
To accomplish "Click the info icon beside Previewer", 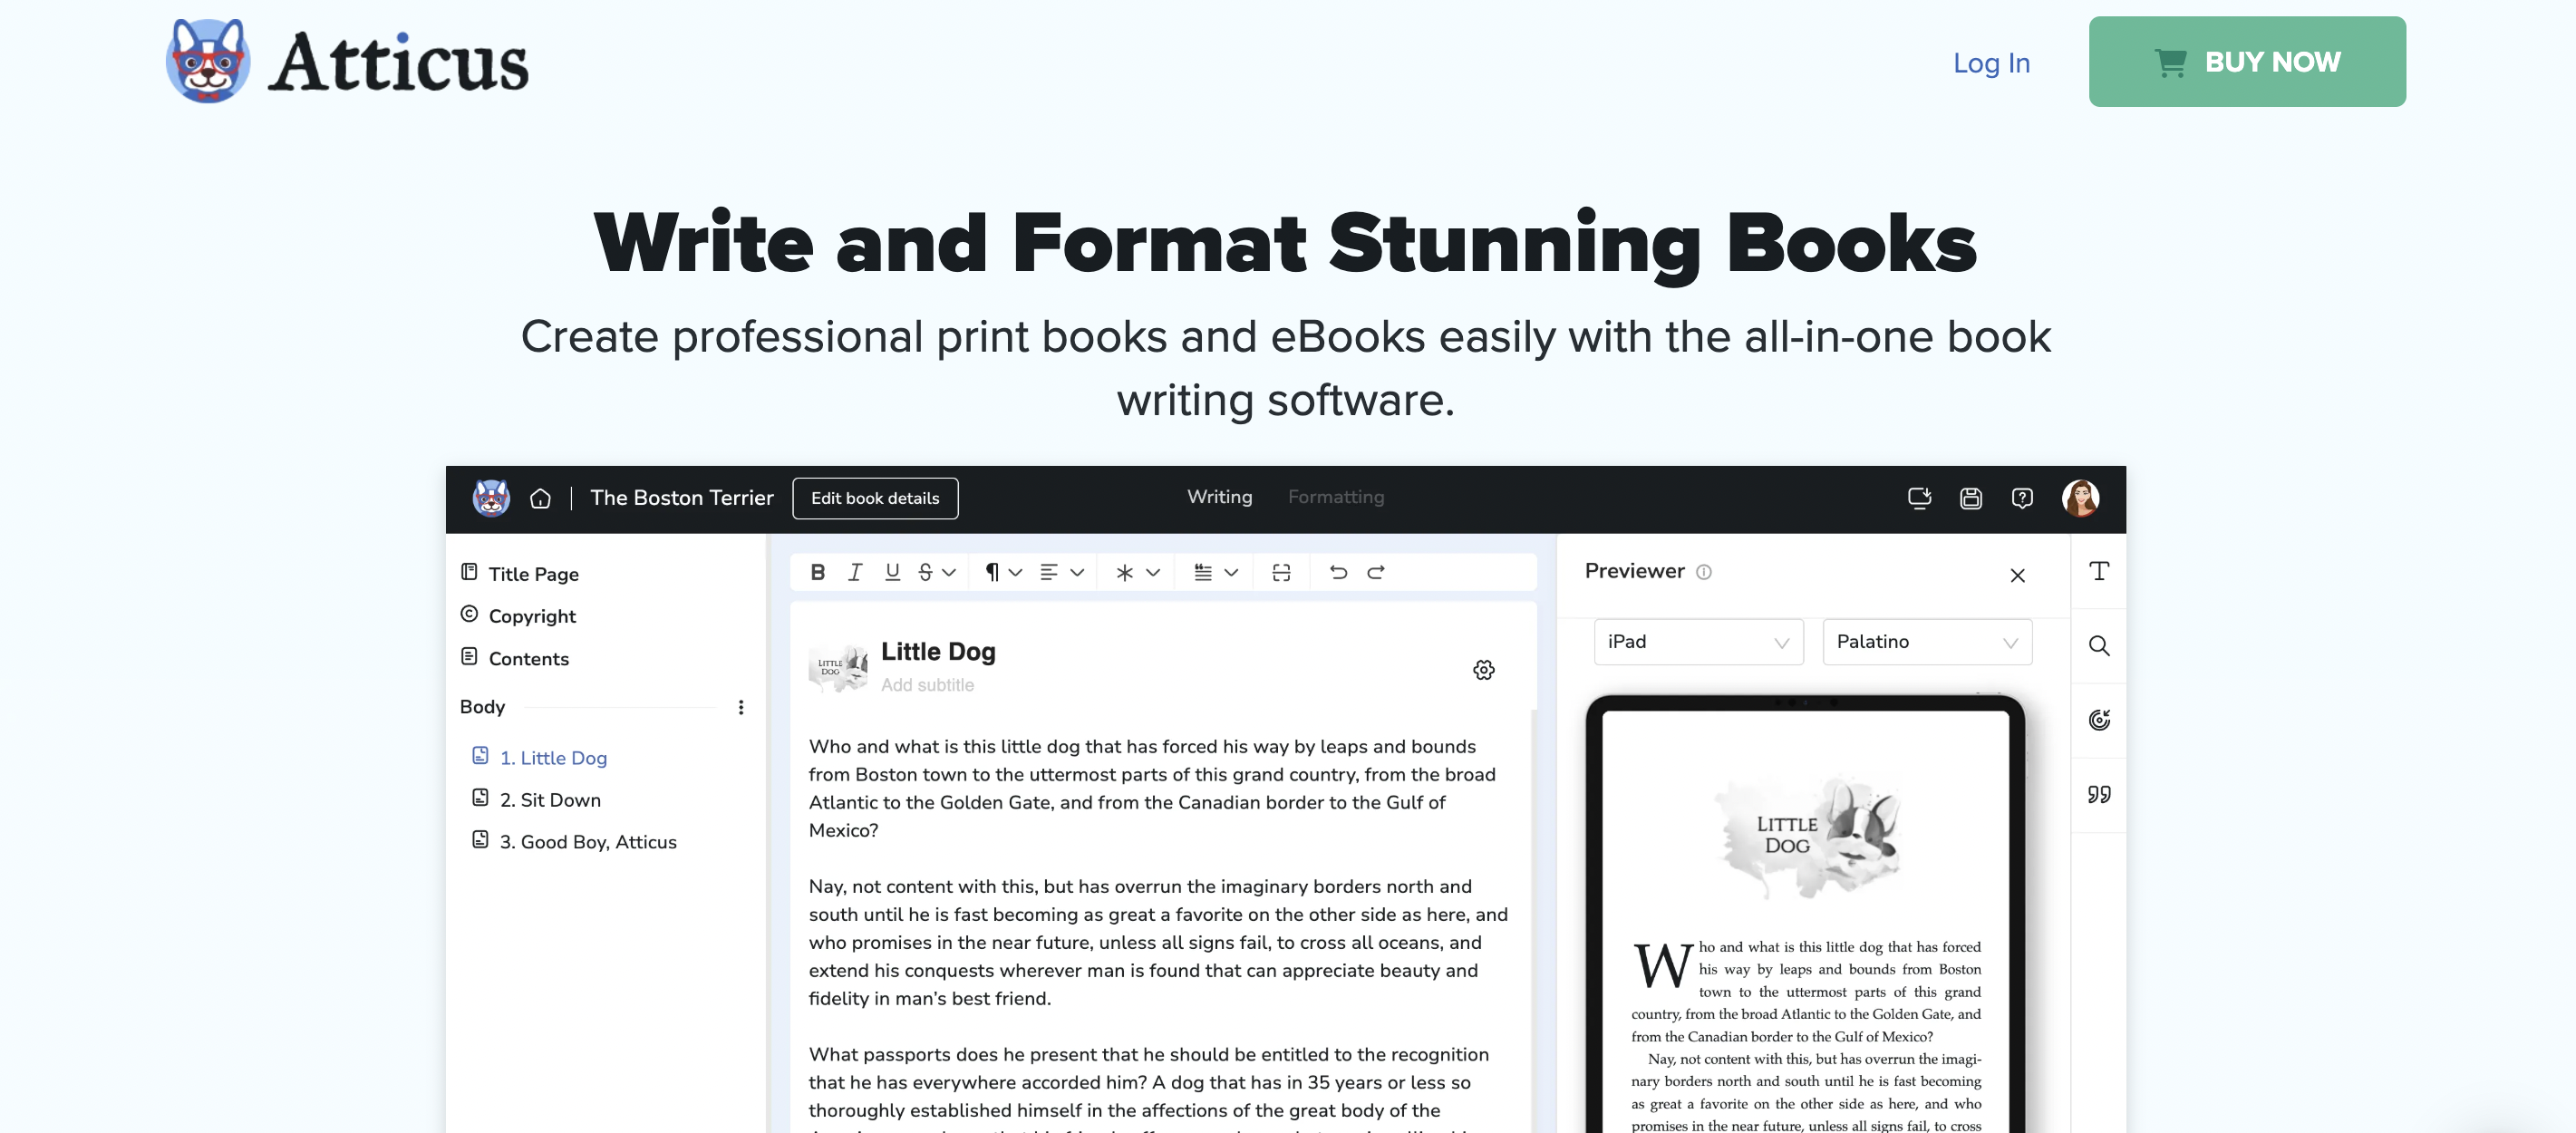I will point(1704,572).
